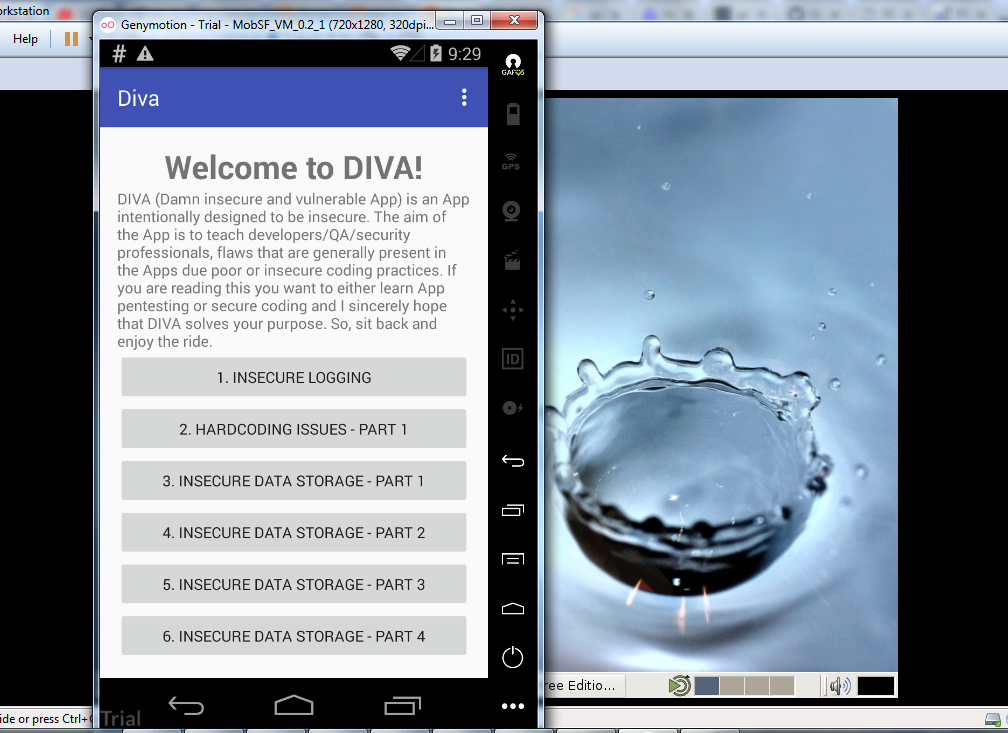Open the Genymotion battery widget
The width and height of the screenshot is (1008, 733).
tap(512, 114)
